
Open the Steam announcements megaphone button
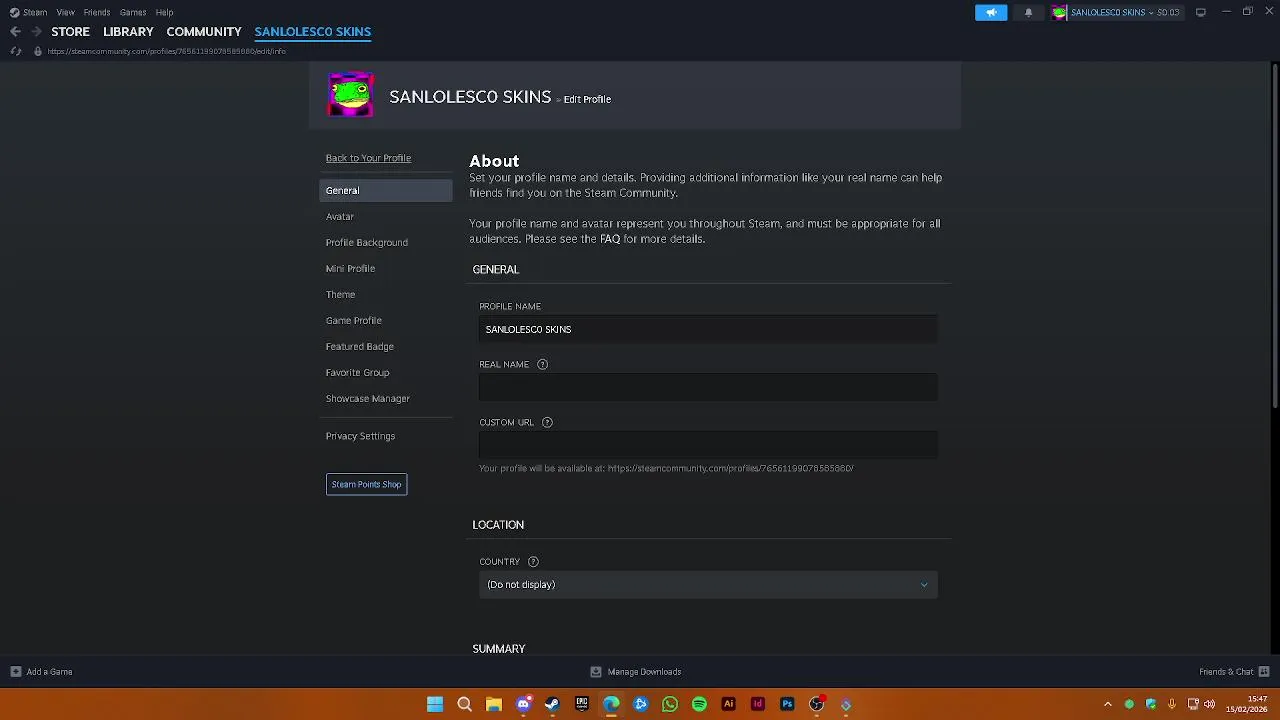tap(991, 12)
